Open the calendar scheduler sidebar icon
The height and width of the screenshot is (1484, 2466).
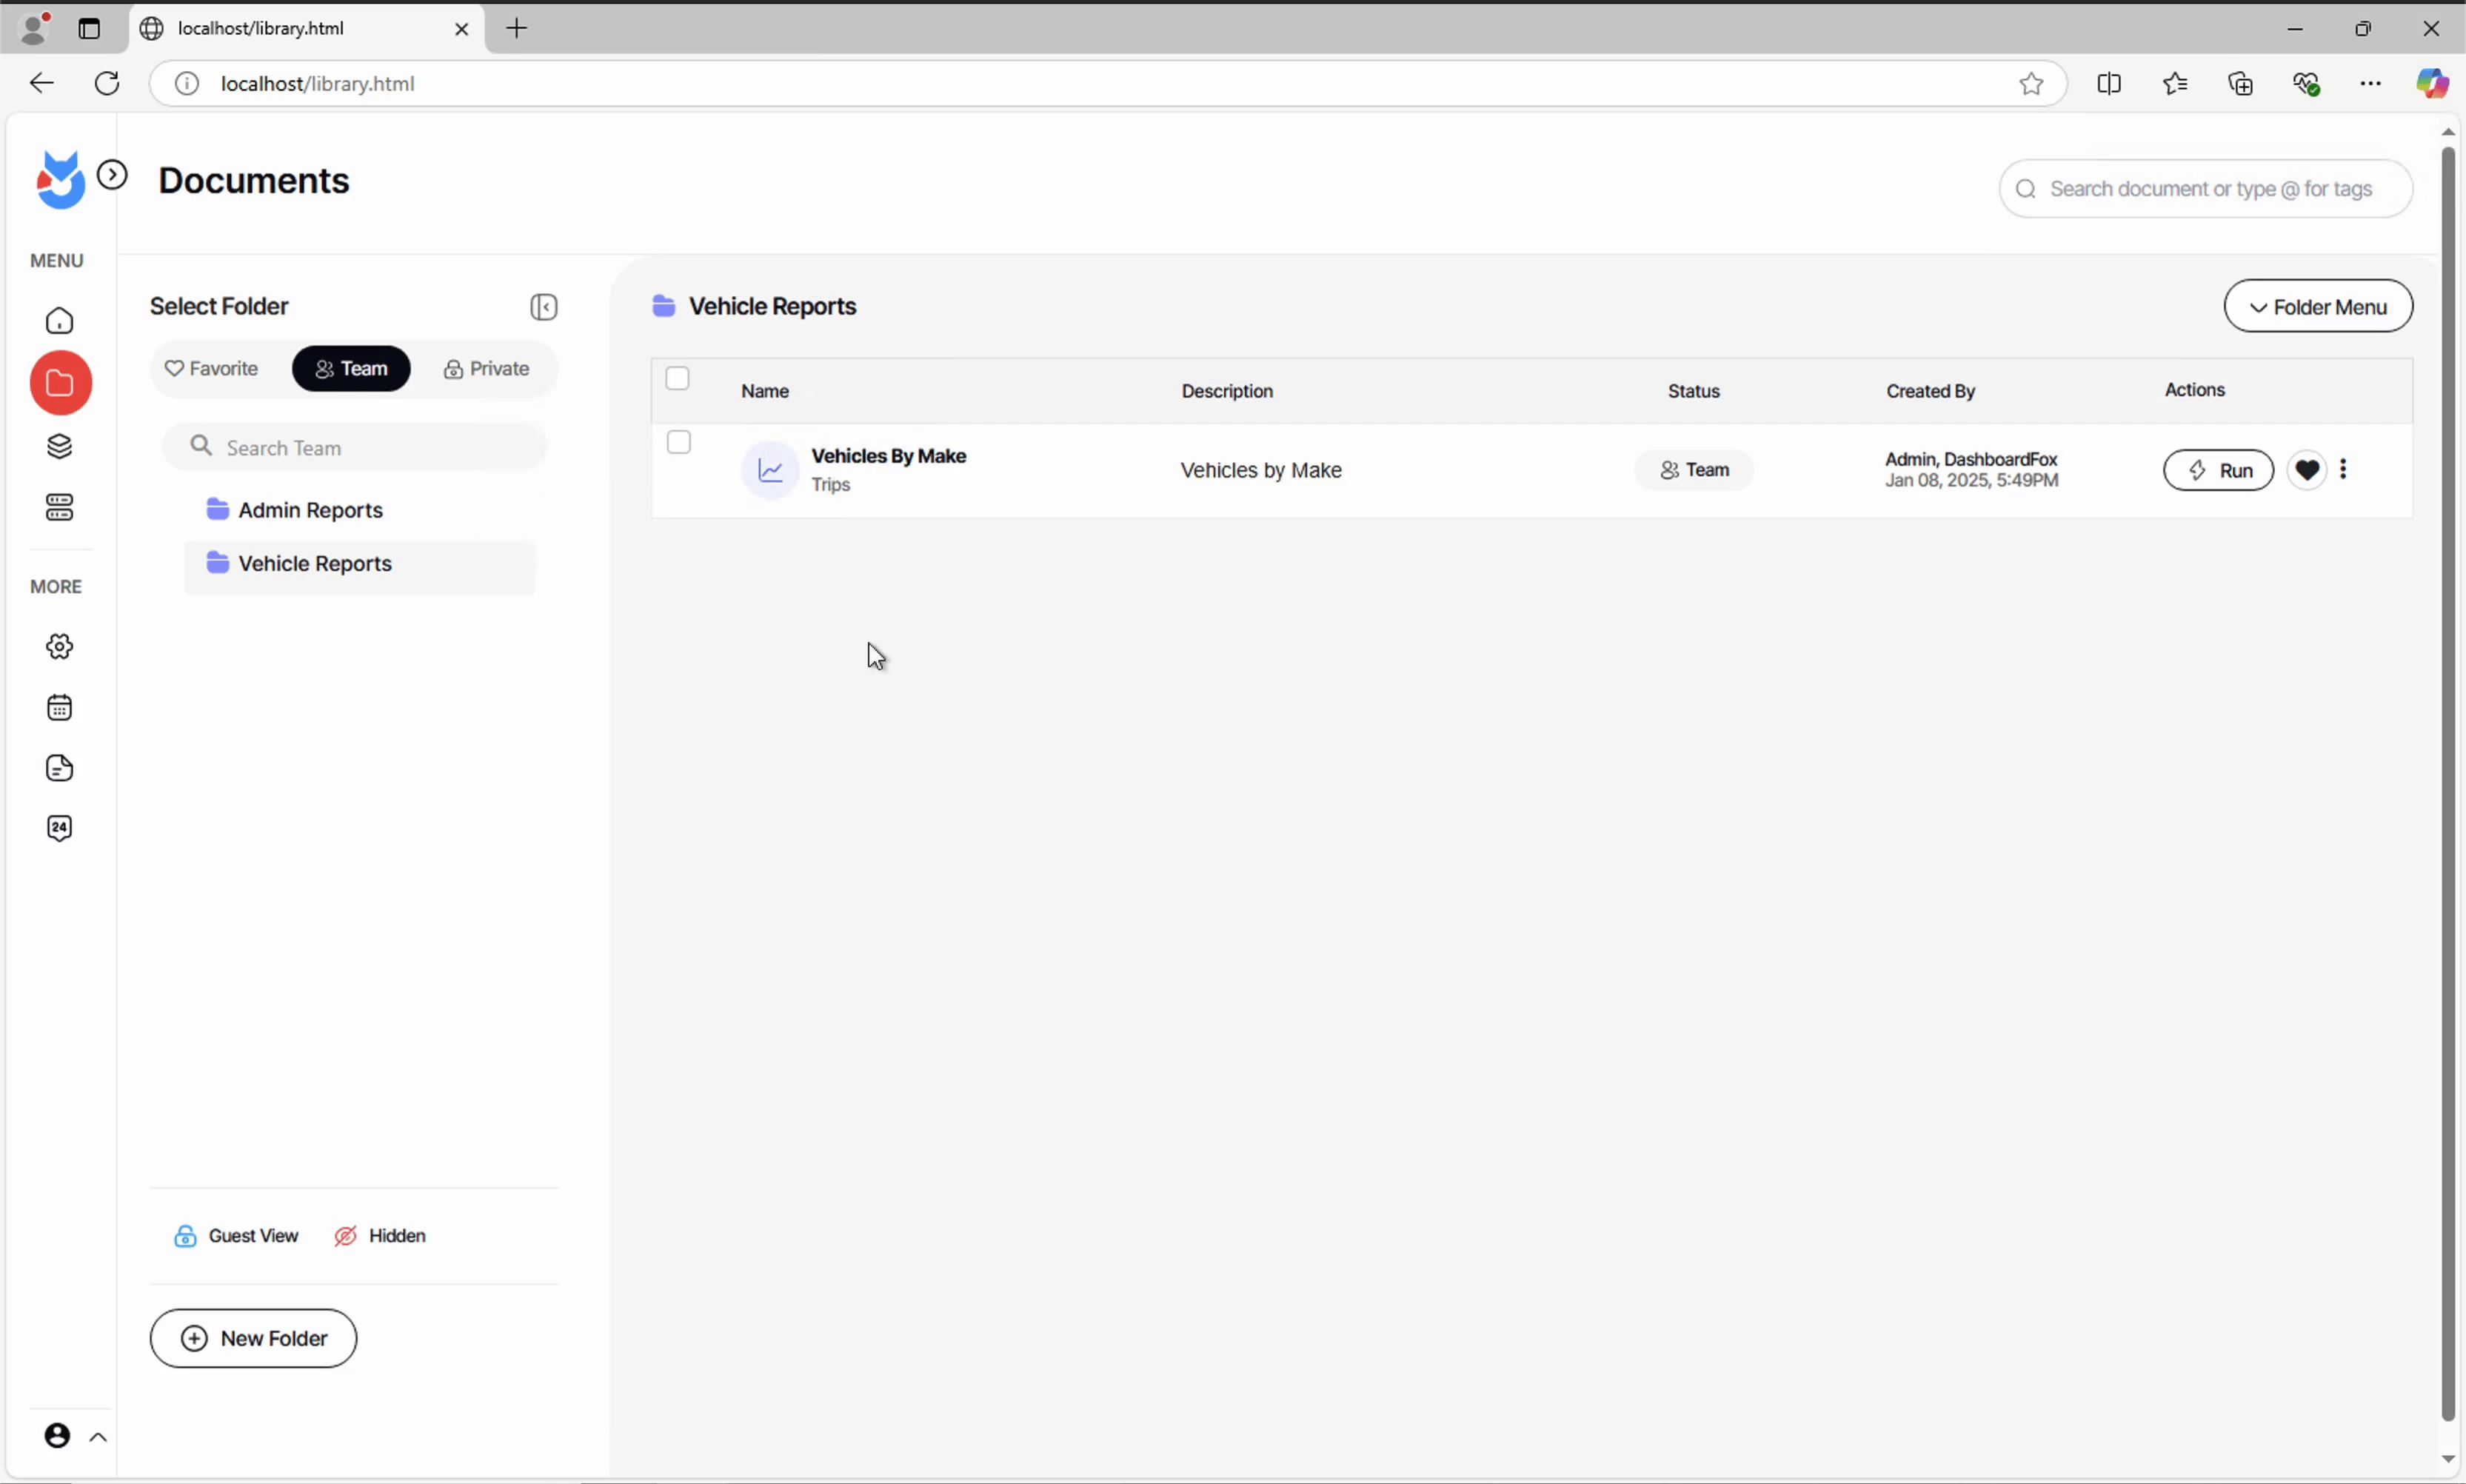click(60, 708)
